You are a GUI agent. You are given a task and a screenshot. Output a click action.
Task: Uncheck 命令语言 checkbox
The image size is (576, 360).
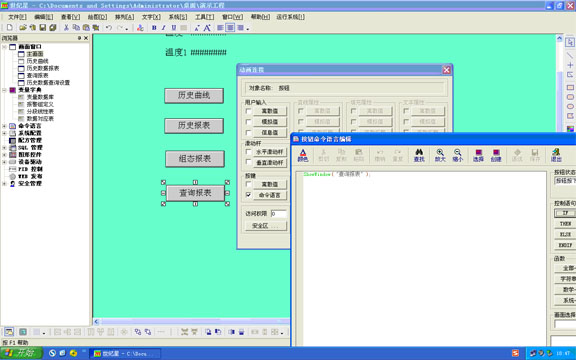pyautogui.click(x=248, y=195)
